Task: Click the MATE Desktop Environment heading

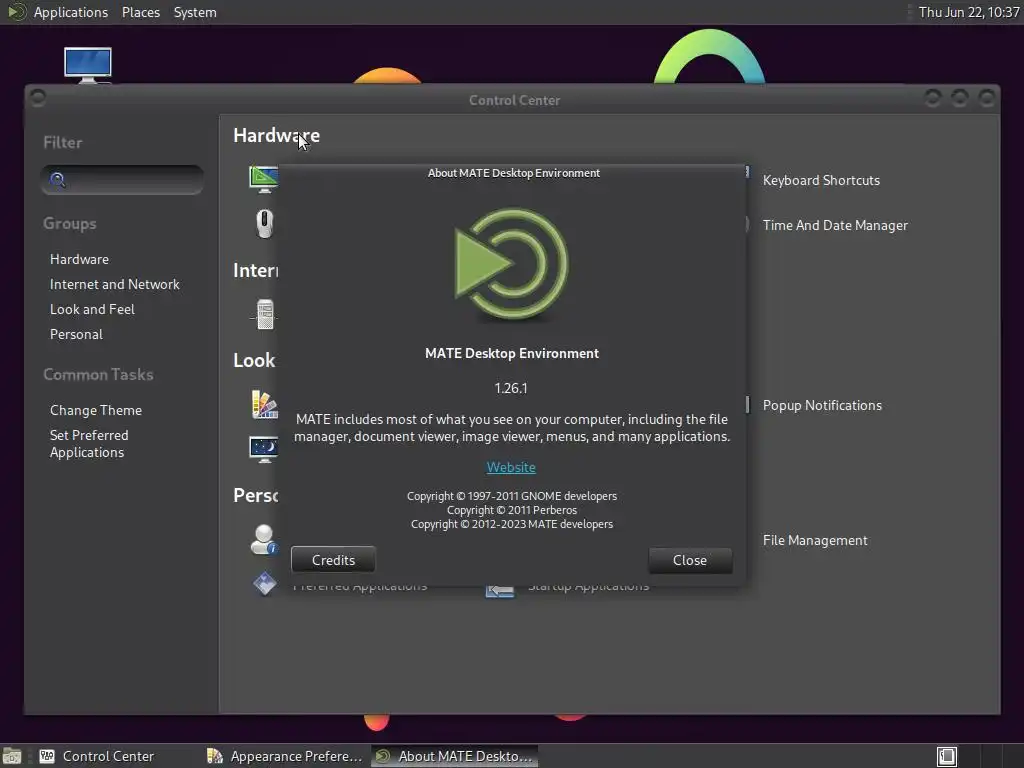Action: 511,353
